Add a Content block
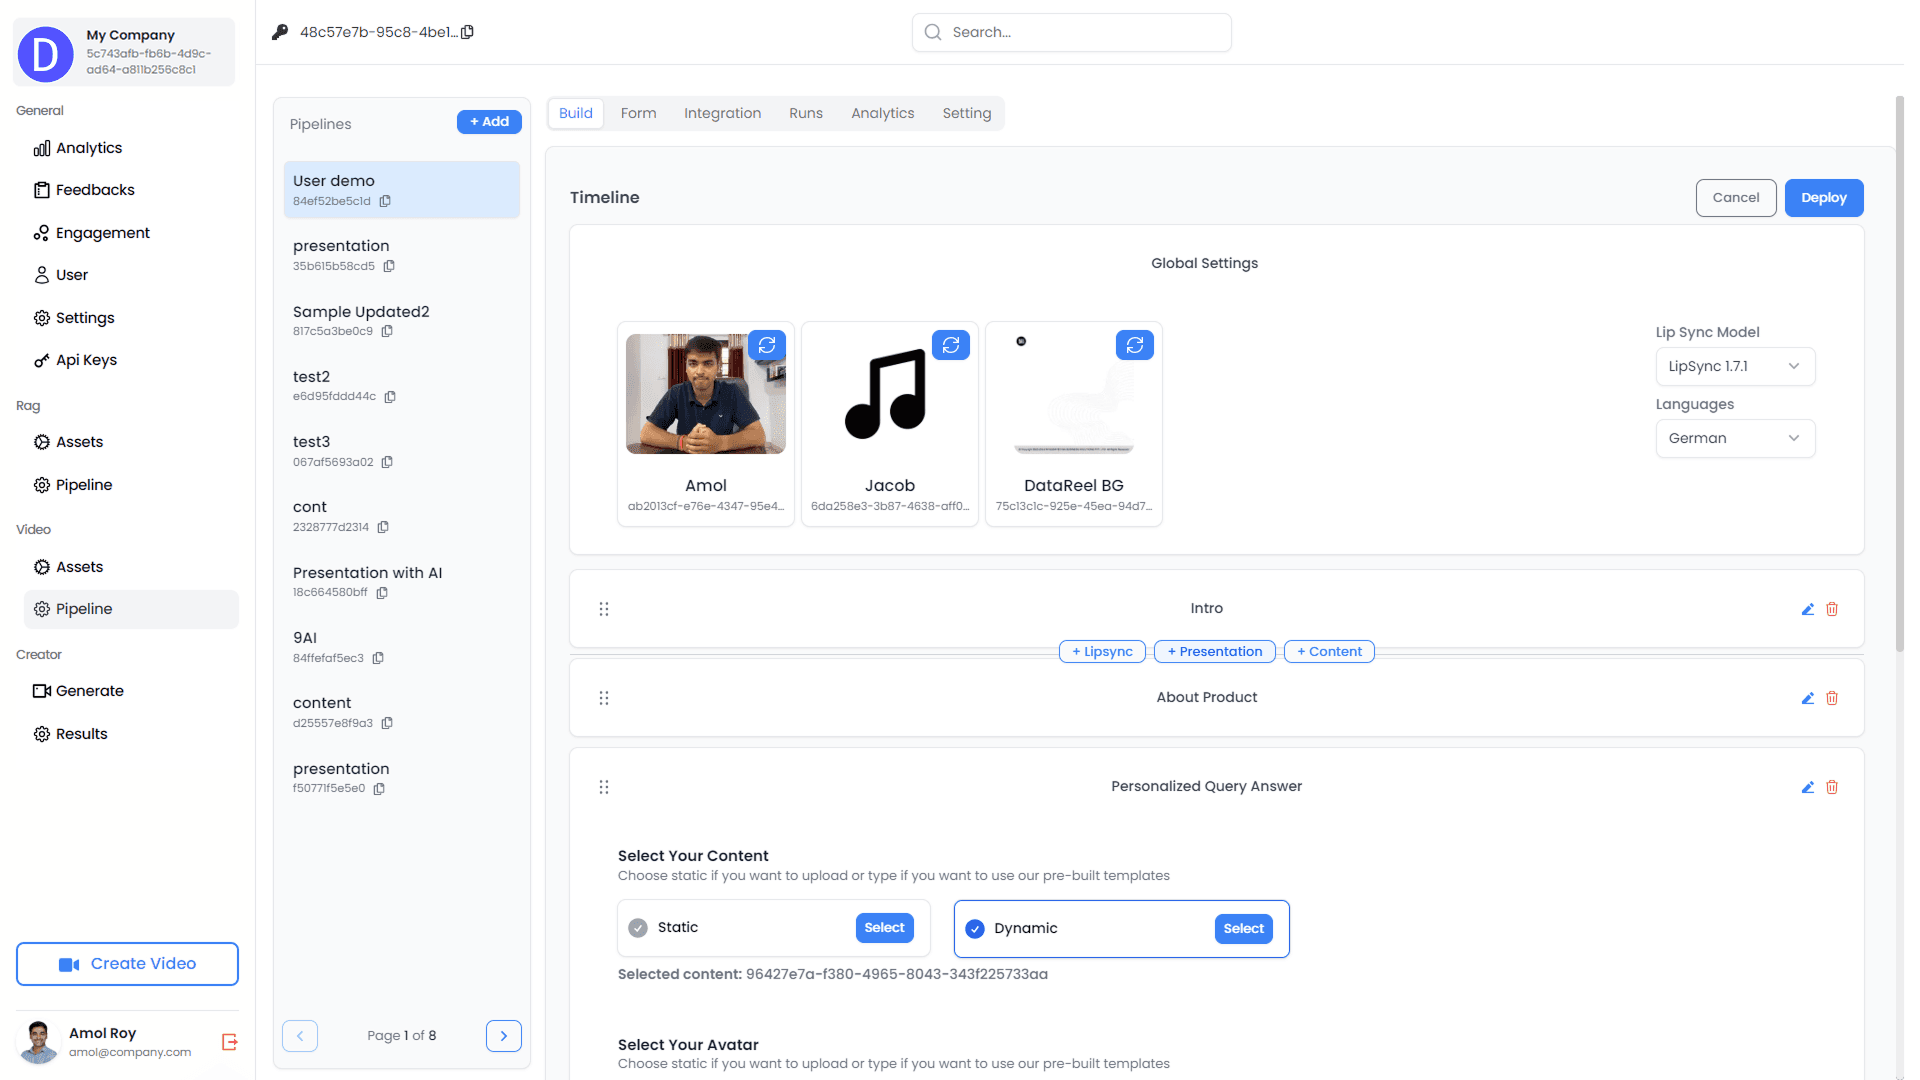 coord(1329,651)
